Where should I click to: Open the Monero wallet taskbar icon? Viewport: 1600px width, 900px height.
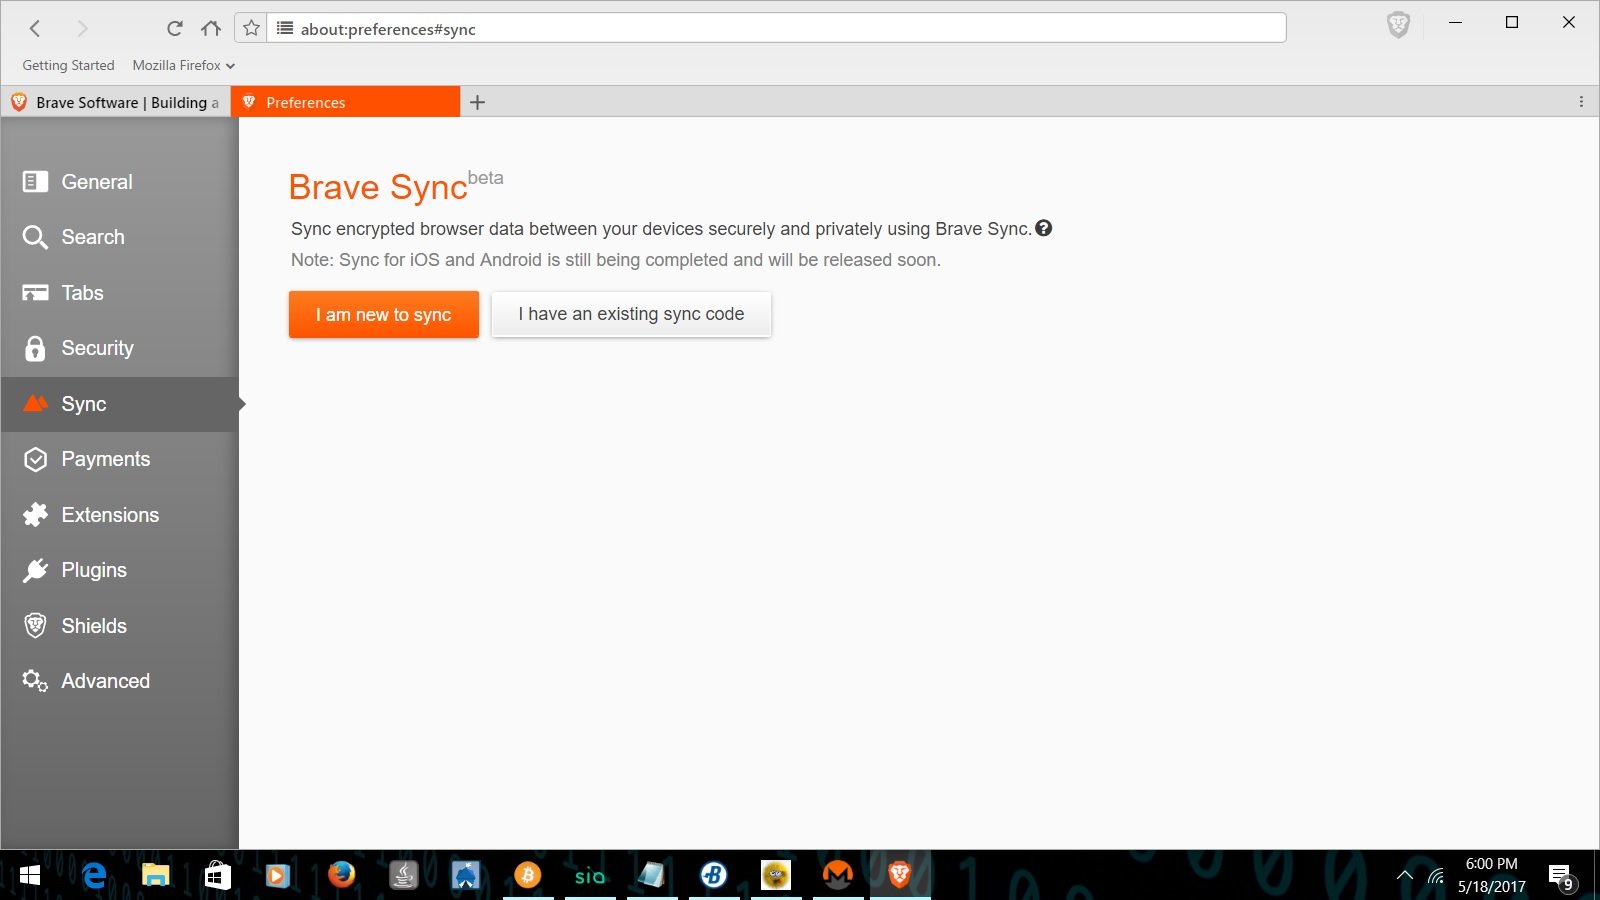pyautogui.click(x=838, y=875)
